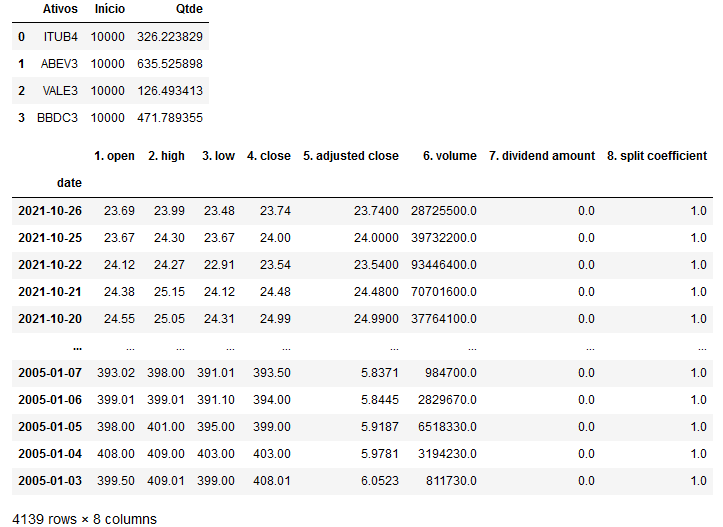This screenshot has width=723, height=527.
Task: Select the 2005-01-04 row date
Action: pos(50,454)
